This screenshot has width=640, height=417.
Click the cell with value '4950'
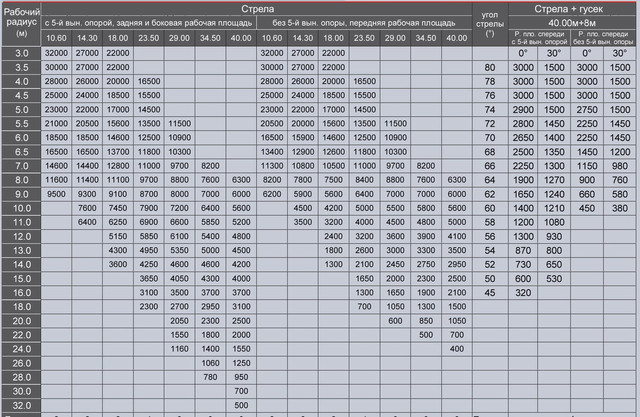pyautogui.click(x=149, y=251)
